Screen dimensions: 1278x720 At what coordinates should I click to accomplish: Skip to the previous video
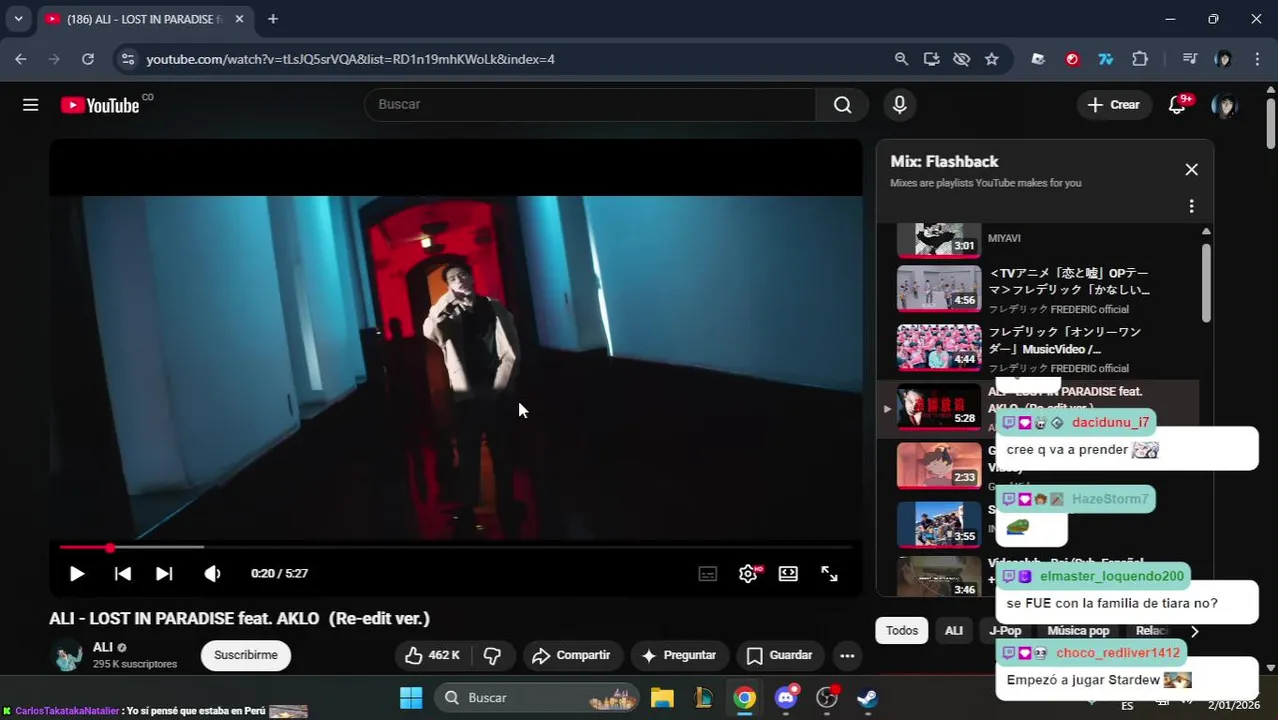coord(123,574)
